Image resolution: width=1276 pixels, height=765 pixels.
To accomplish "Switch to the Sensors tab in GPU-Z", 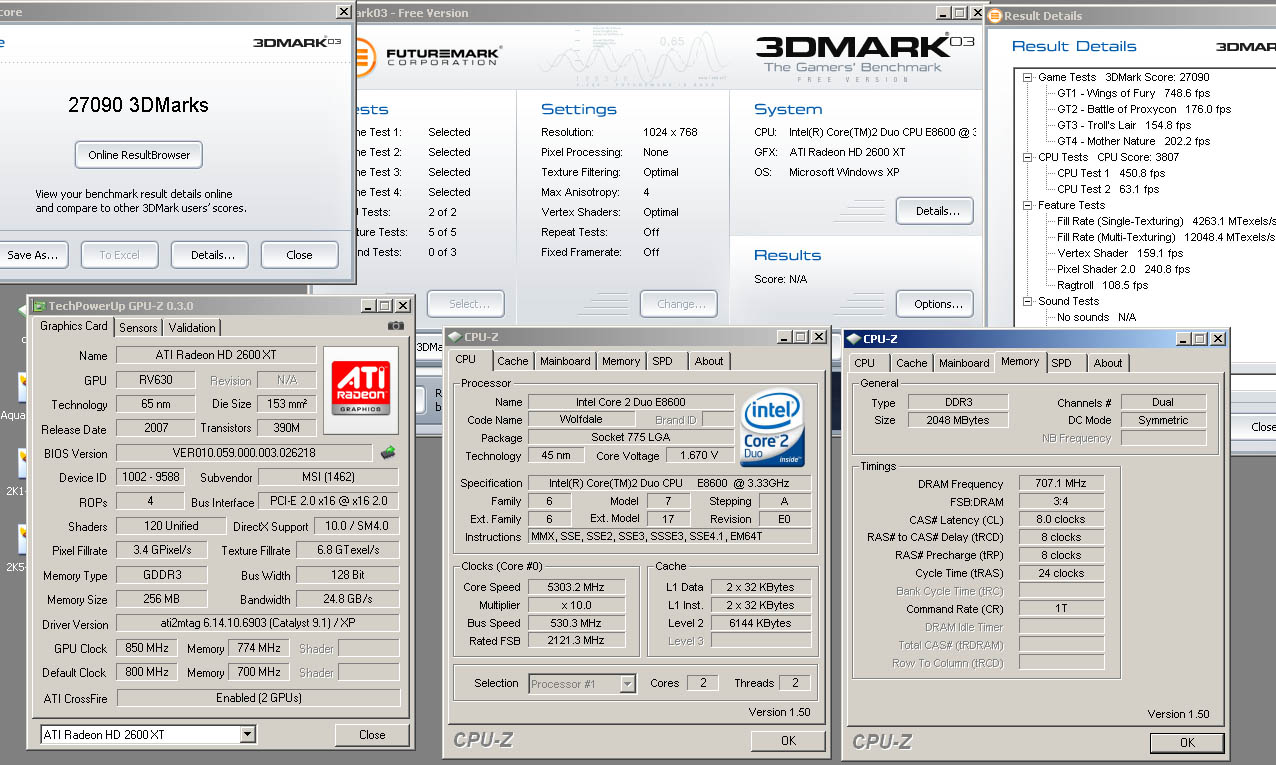I will 138,328.
